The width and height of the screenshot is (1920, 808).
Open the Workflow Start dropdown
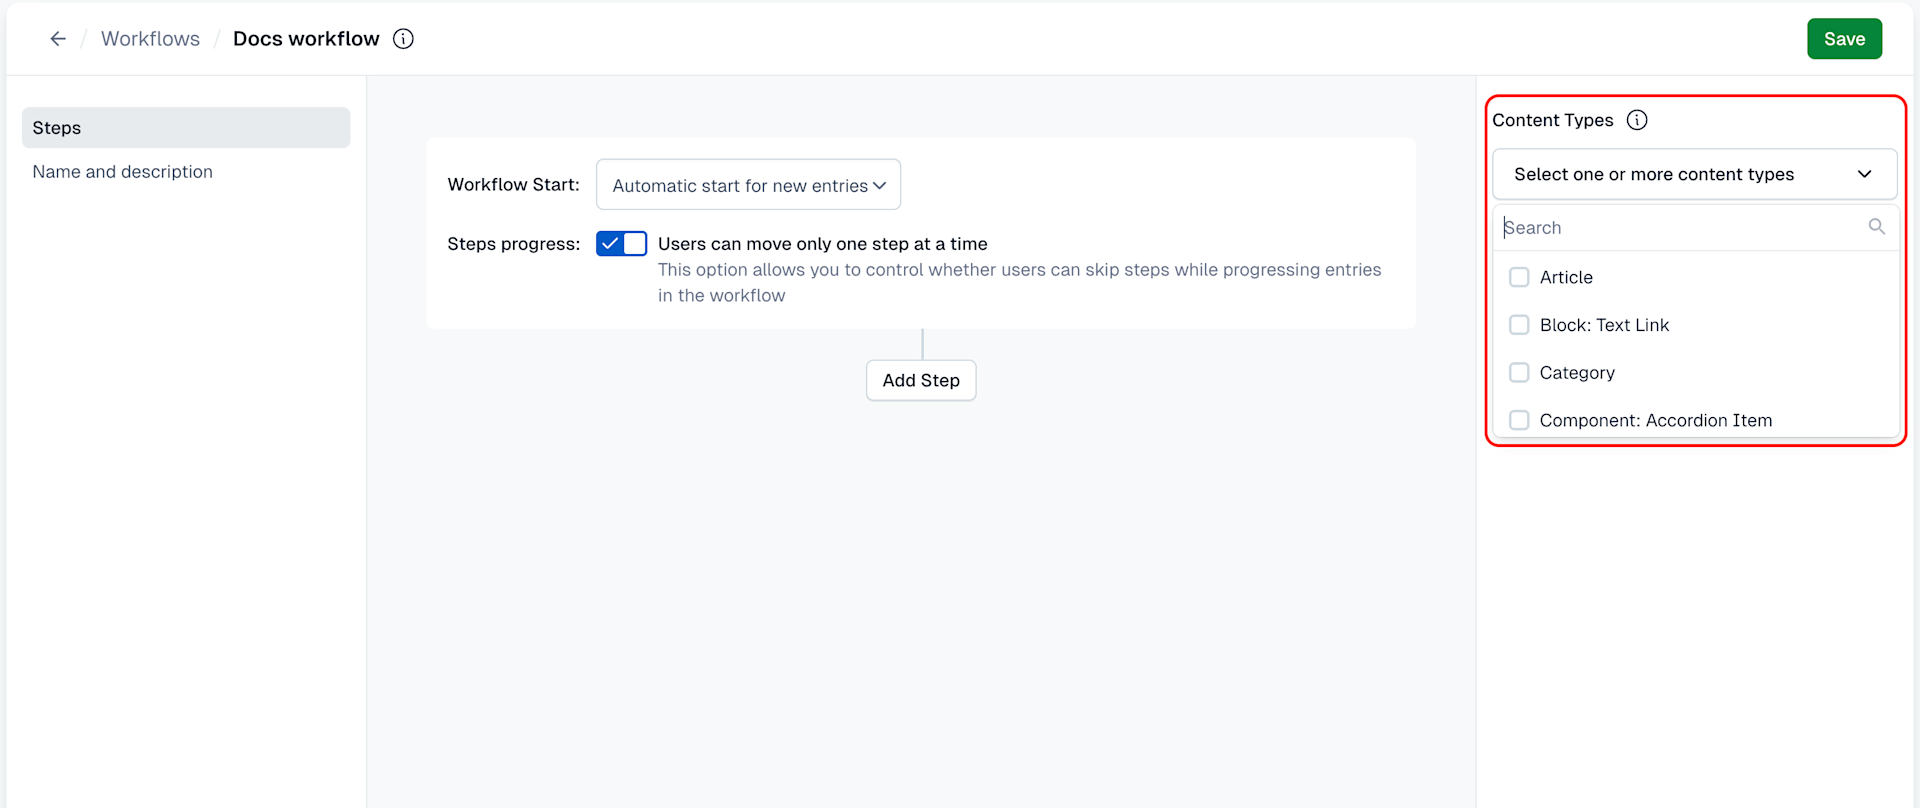(x=748, y=185)
